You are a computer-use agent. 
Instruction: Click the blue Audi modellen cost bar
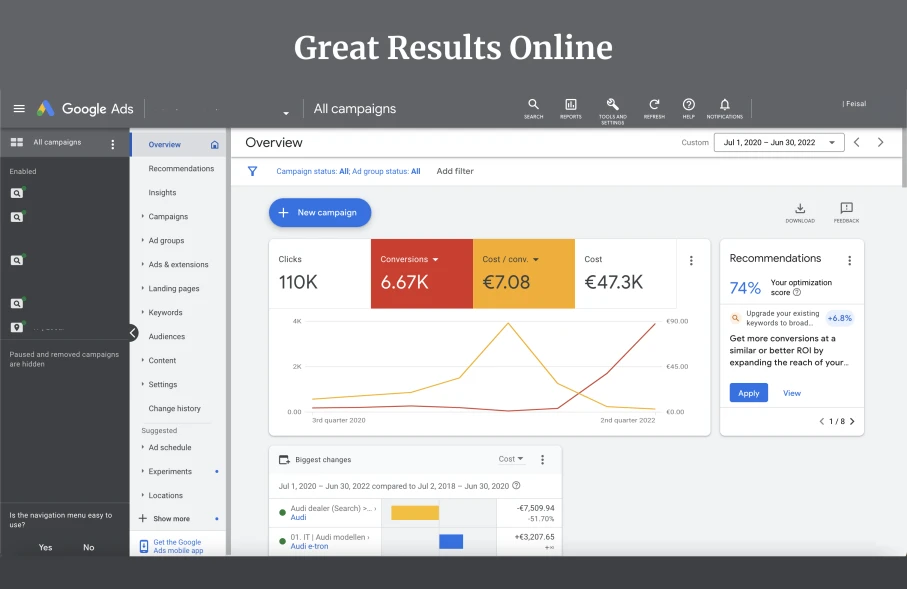click(x=451, y=542)
